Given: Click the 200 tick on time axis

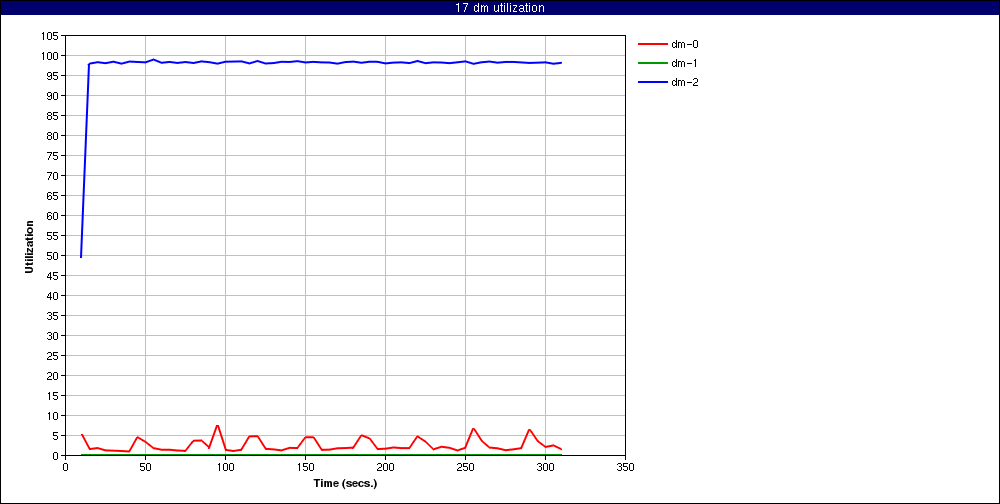Looking at the screenshot, I should point(385,467).
